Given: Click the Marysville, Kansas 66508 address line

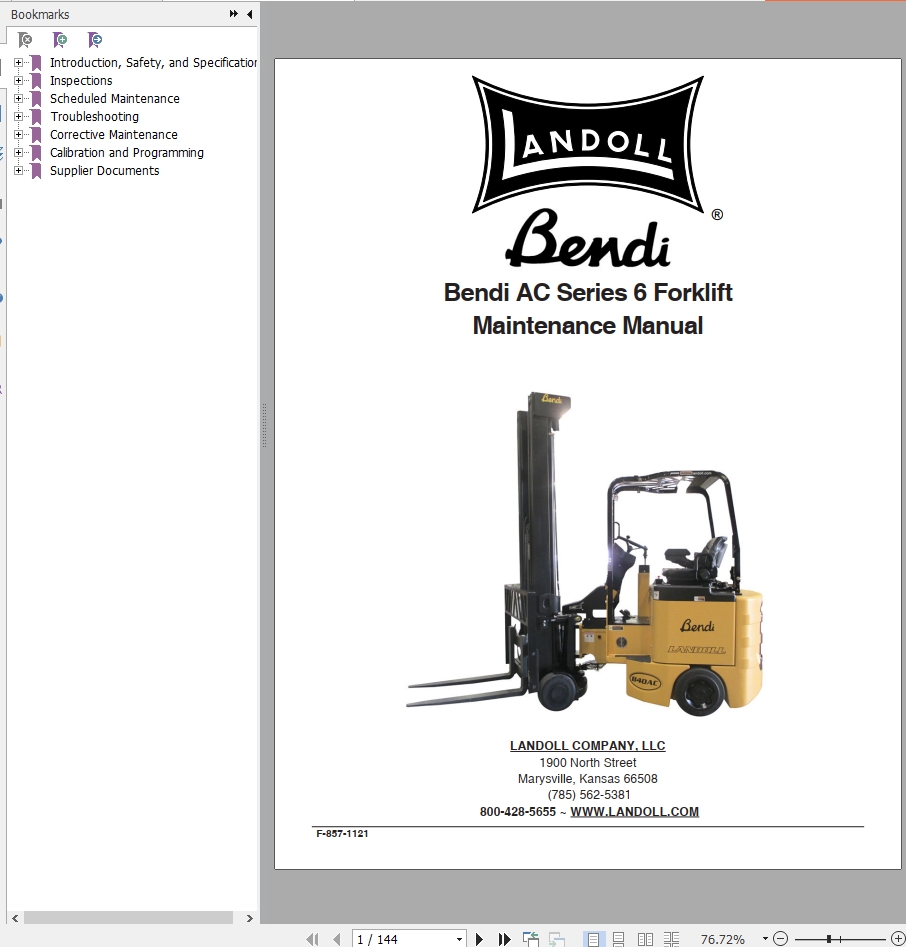Looking at the screenshot, I should click(588, 779).
